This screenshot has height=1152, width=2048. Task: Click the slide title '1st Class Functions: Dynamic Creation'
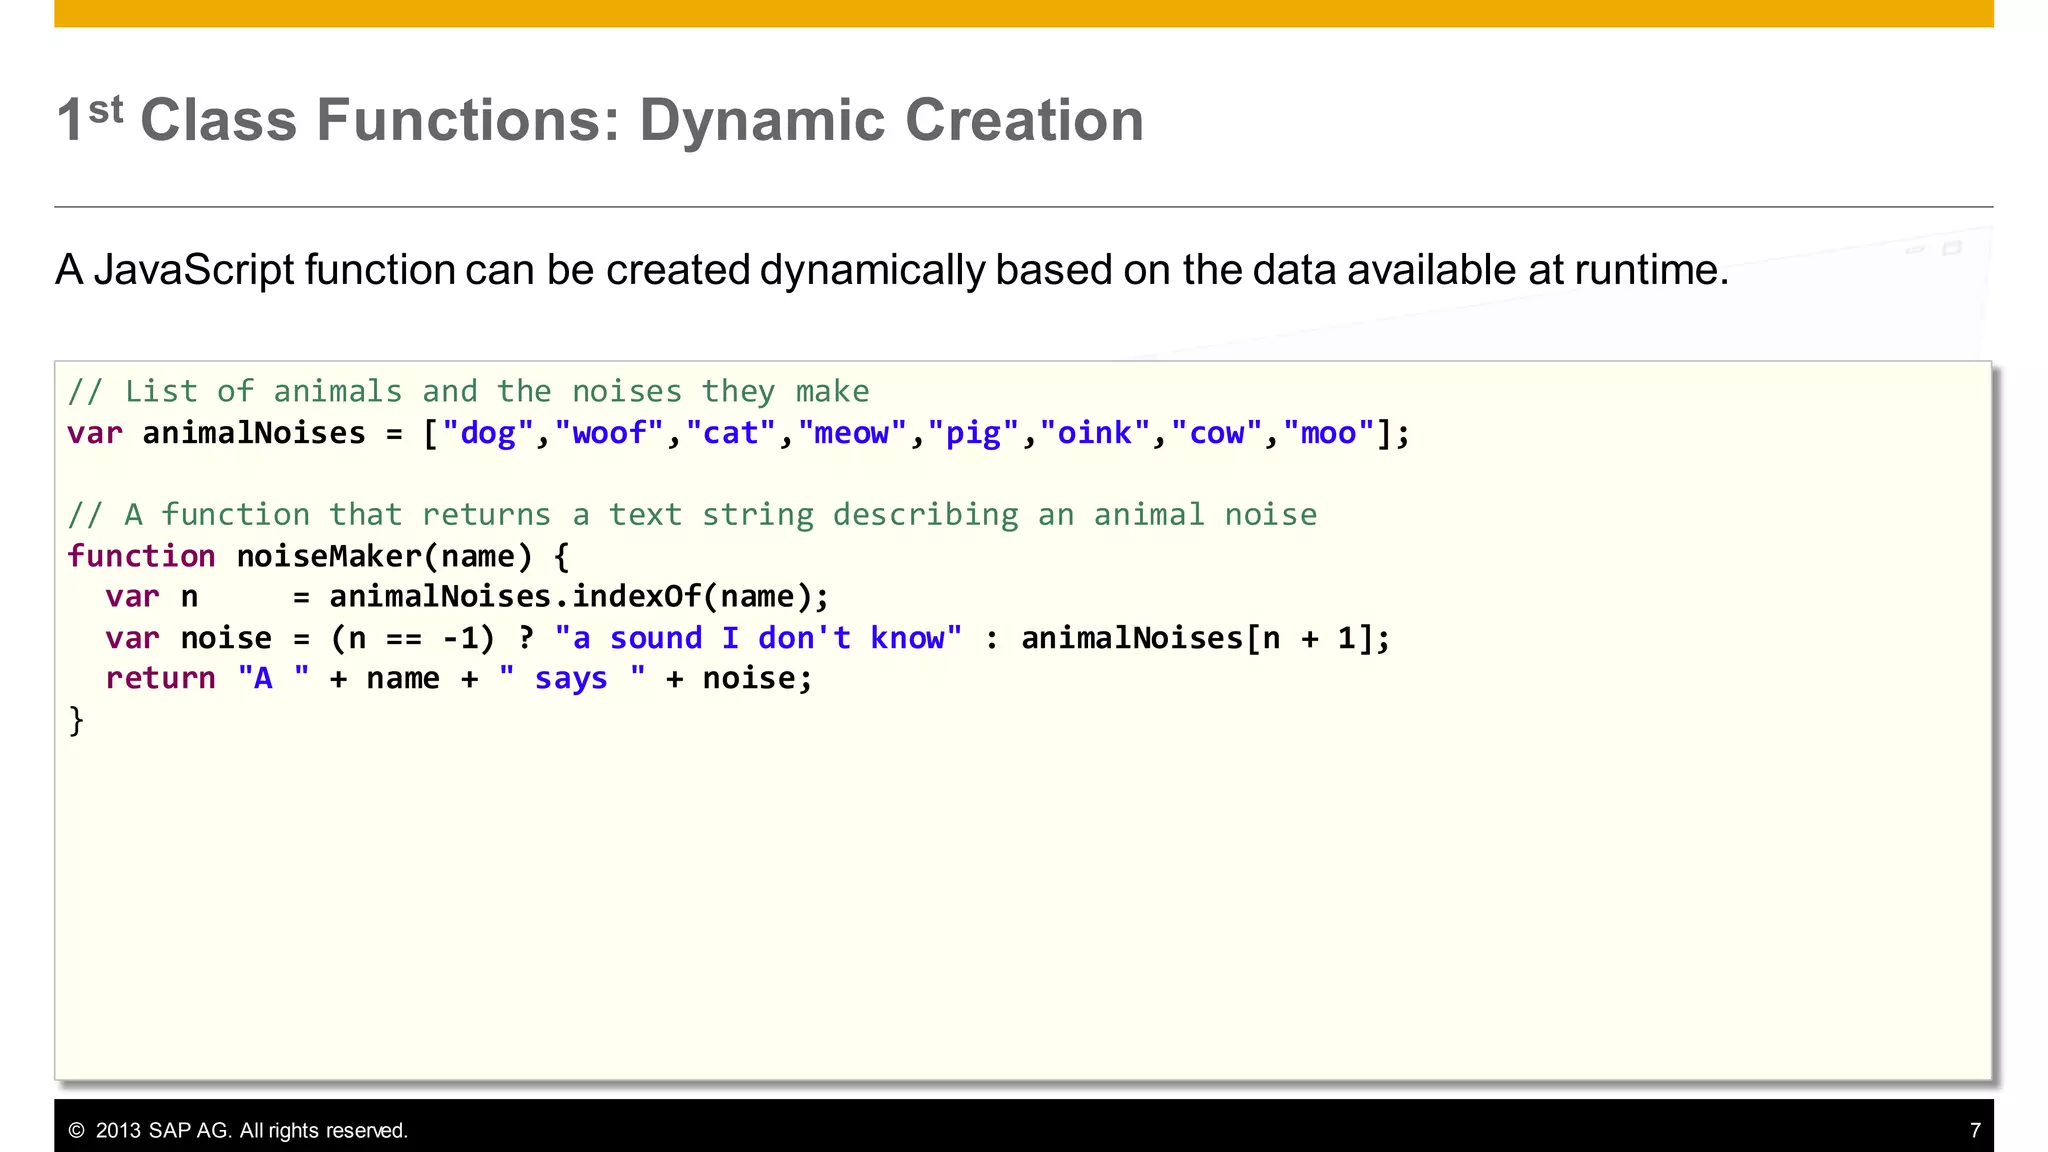[600, 120]
